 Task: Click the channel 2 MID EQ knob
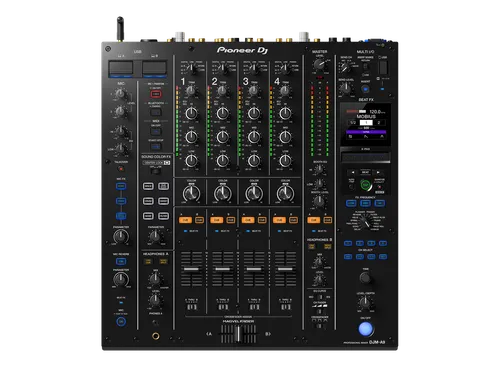(x=223, y=137)
